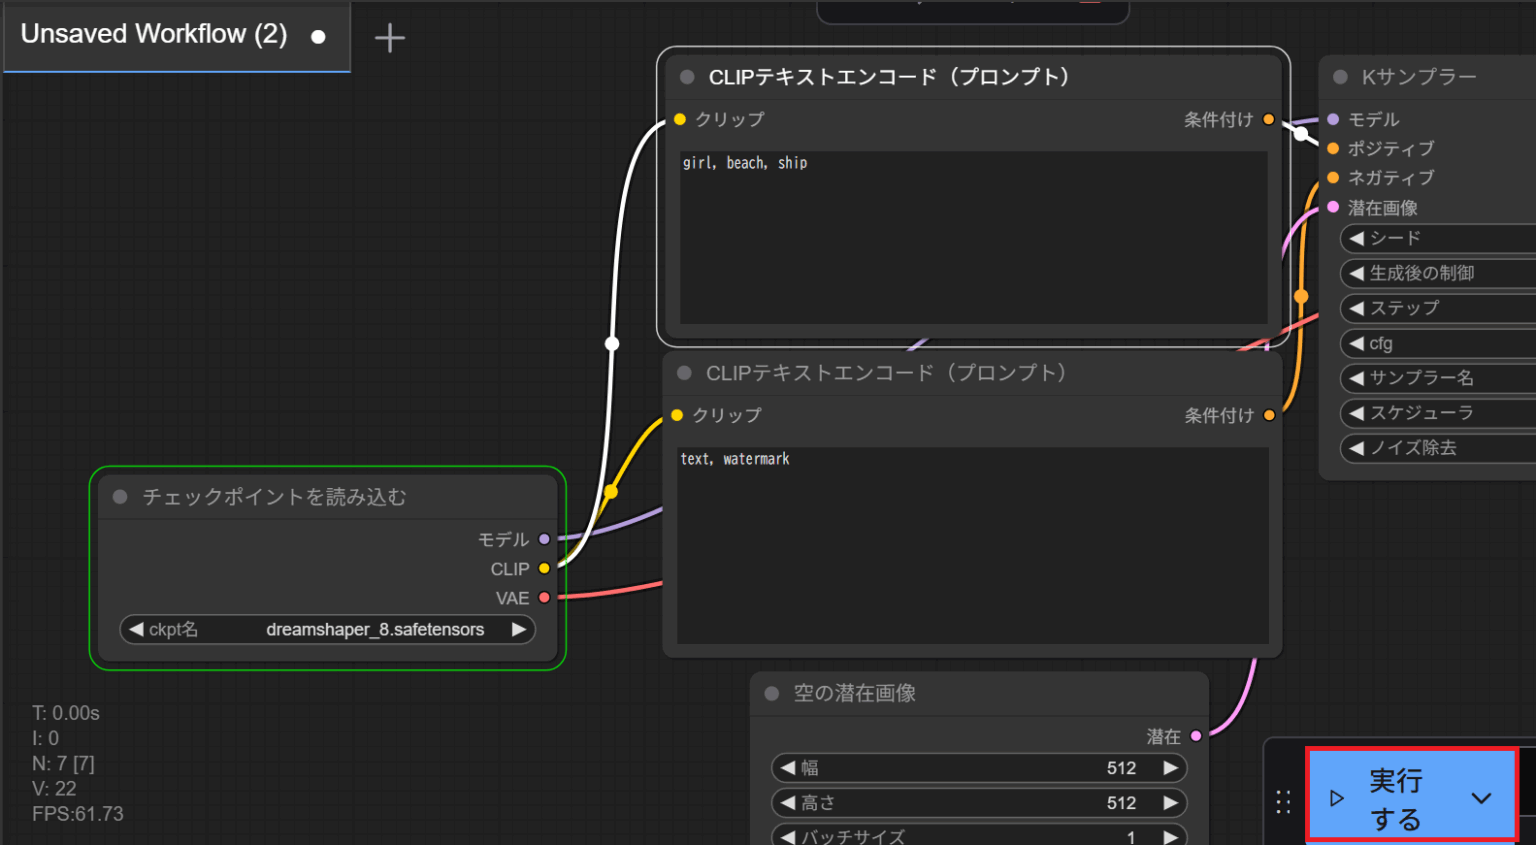Open the run options chevron next to 実行する
Viewport: 1536px width, 845px height.
(x=1482, y=798)
